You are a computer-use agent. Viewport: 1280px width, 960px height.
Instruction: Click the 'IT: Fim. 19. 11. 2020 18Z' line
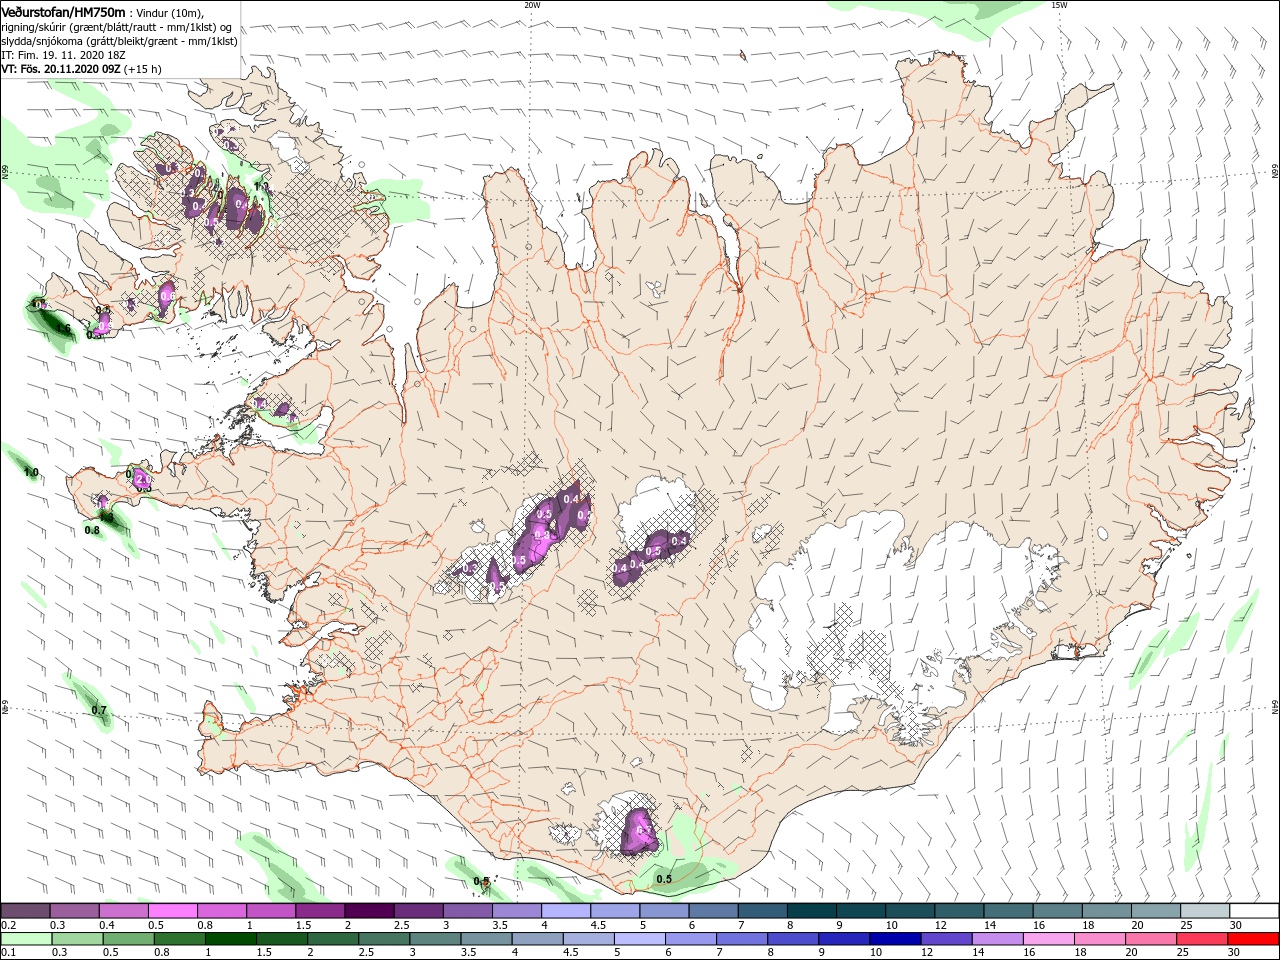tap(63, 55)
